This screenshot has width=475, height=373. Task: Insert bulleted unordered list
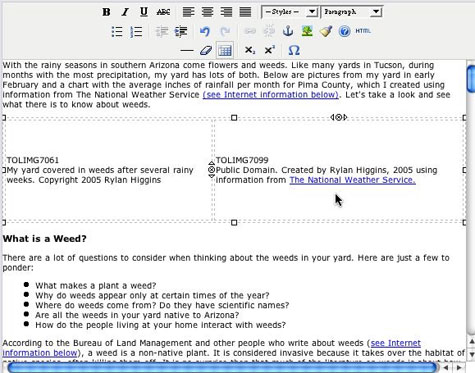coord(117,32)
